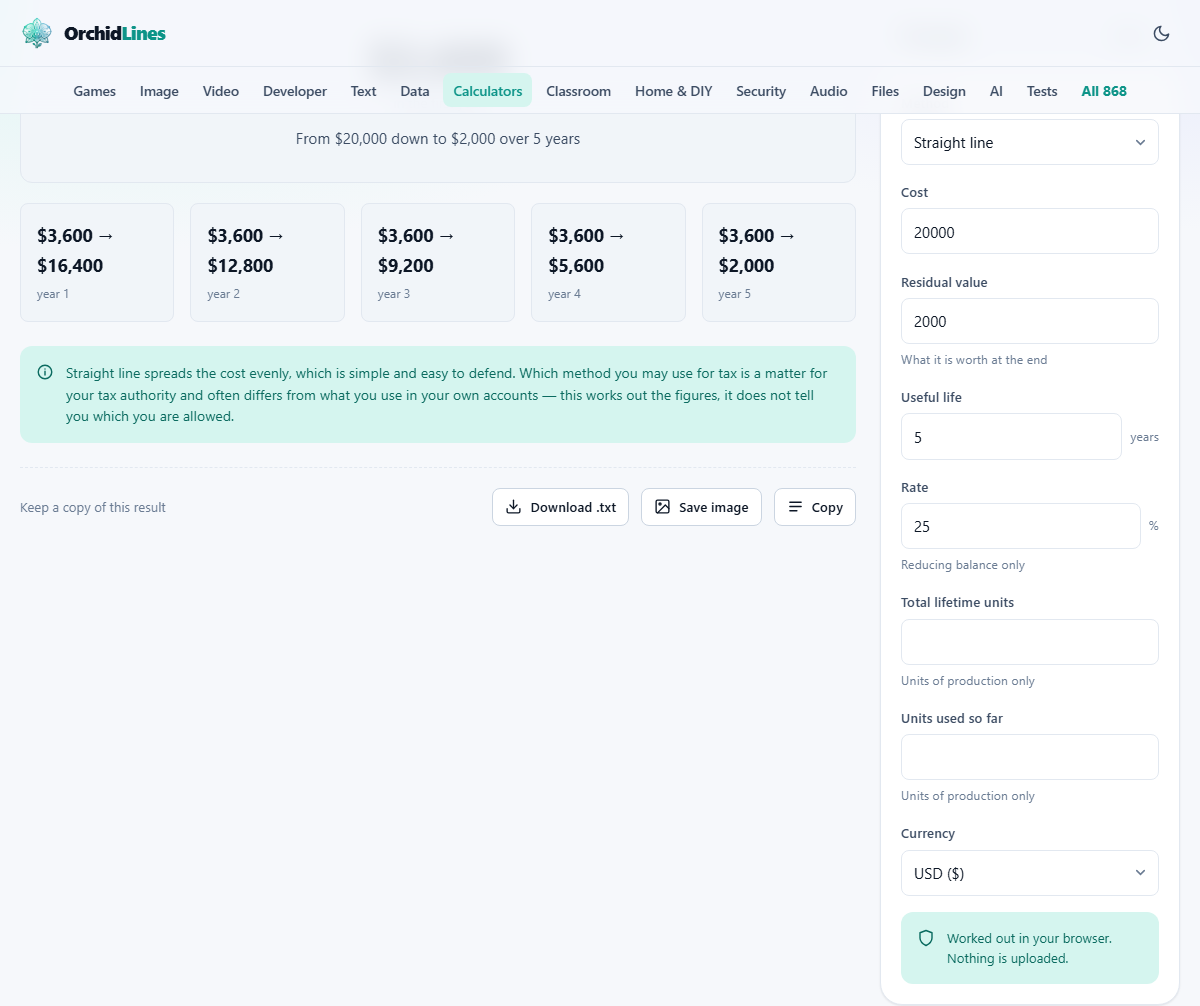The width and height of the screenshot is (1200, 1006).
Task: Click the "Keep a copy of this result" text
Action: (93, 507)
